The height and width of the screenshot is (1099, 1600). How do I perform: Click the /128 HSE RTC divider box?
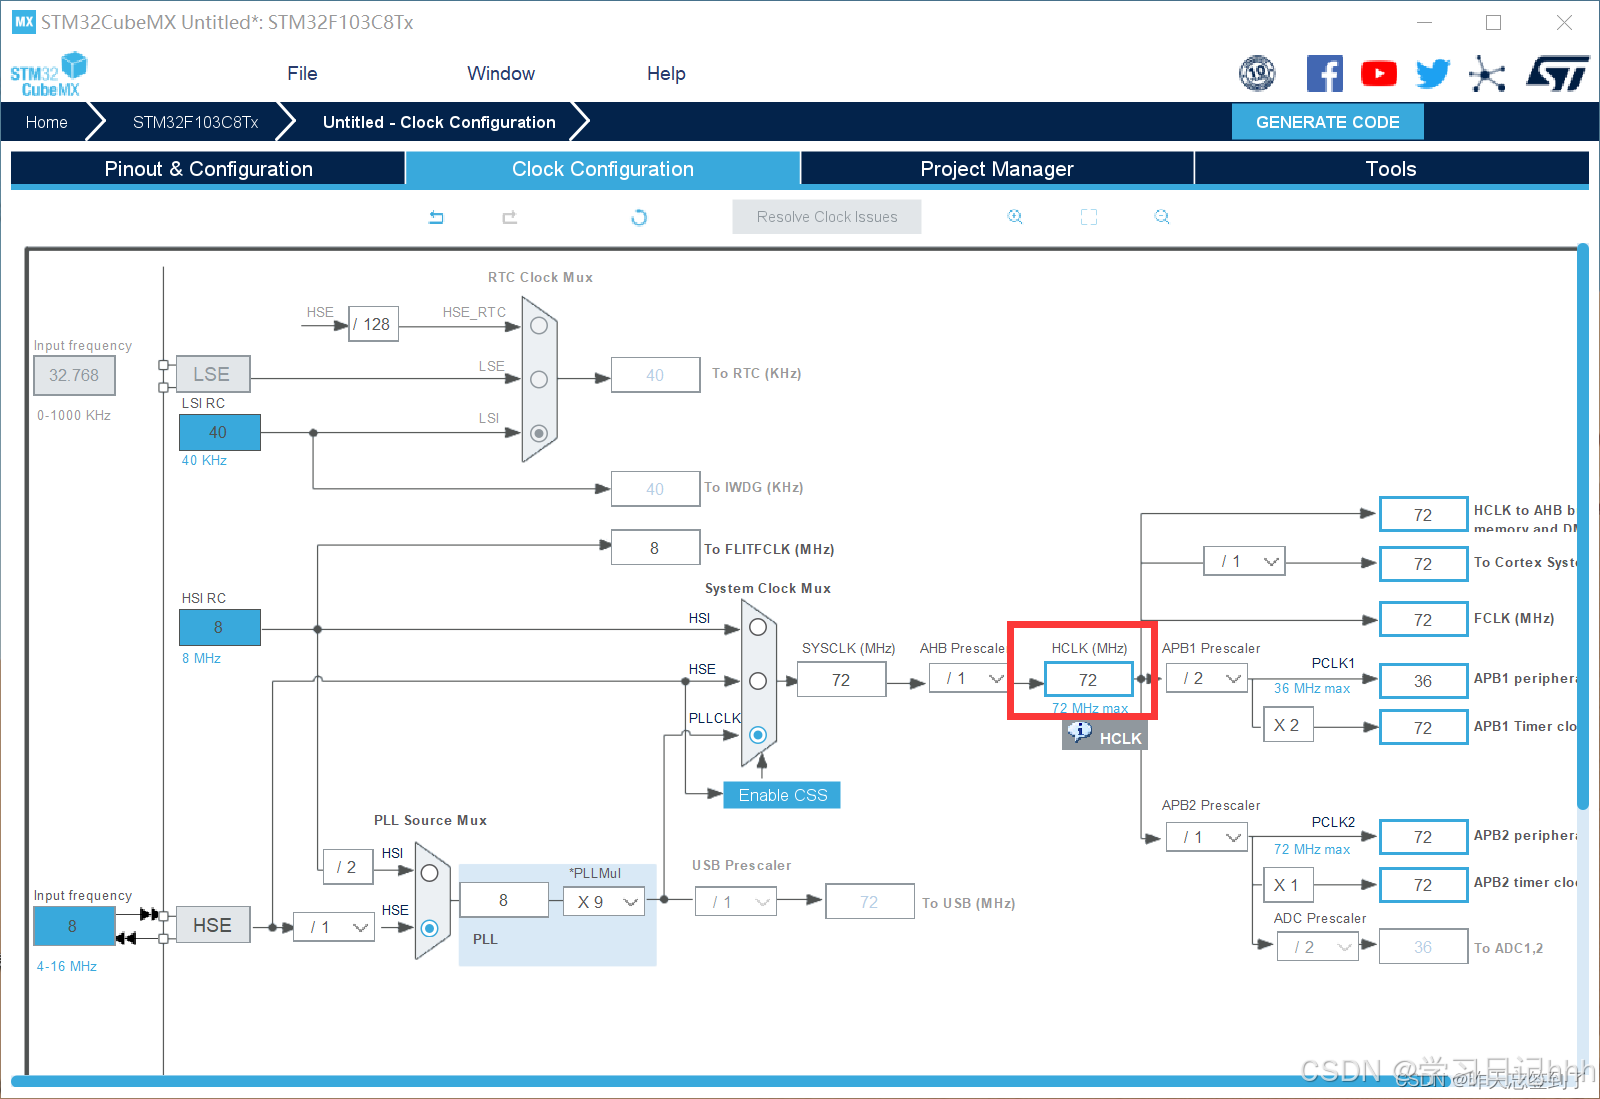pyautogui.click(x=374, y=324)
